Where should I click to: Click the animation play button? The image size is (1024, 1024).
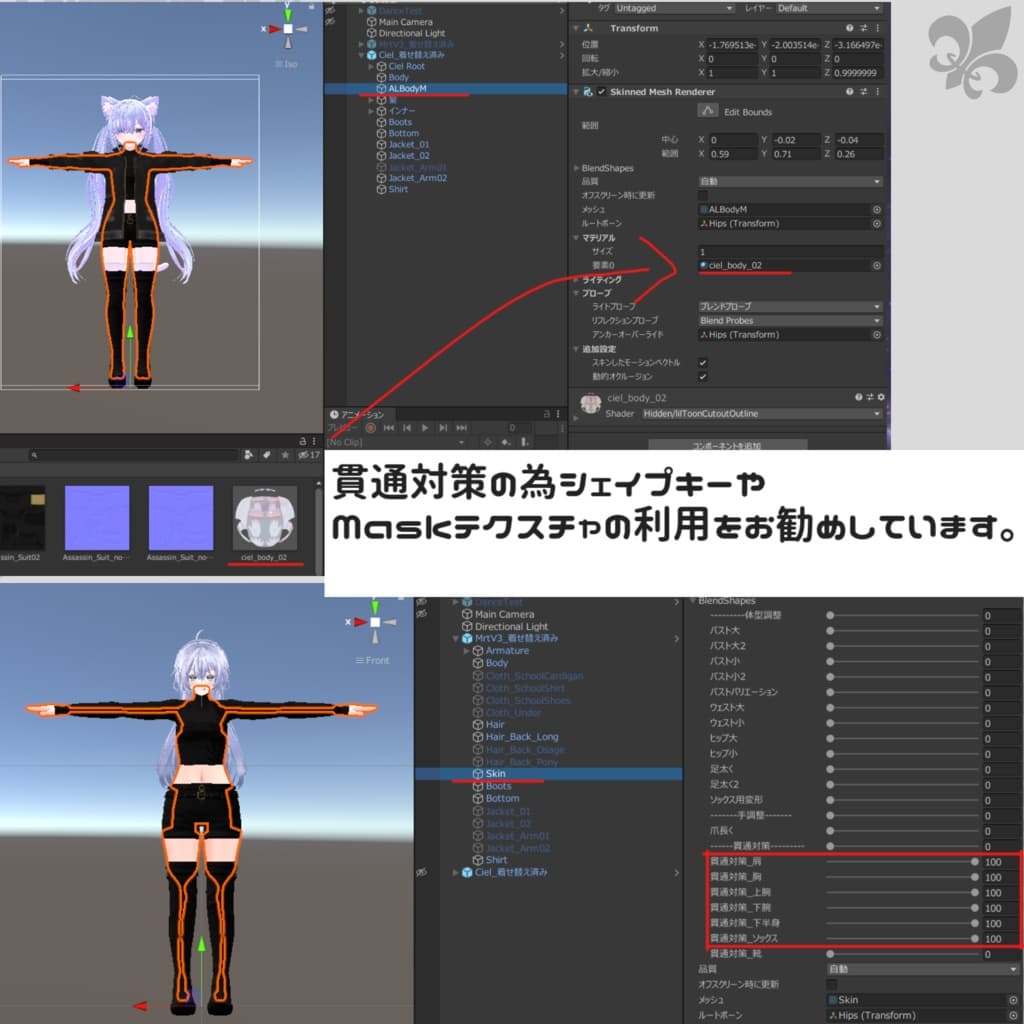(x=425, y=428)
